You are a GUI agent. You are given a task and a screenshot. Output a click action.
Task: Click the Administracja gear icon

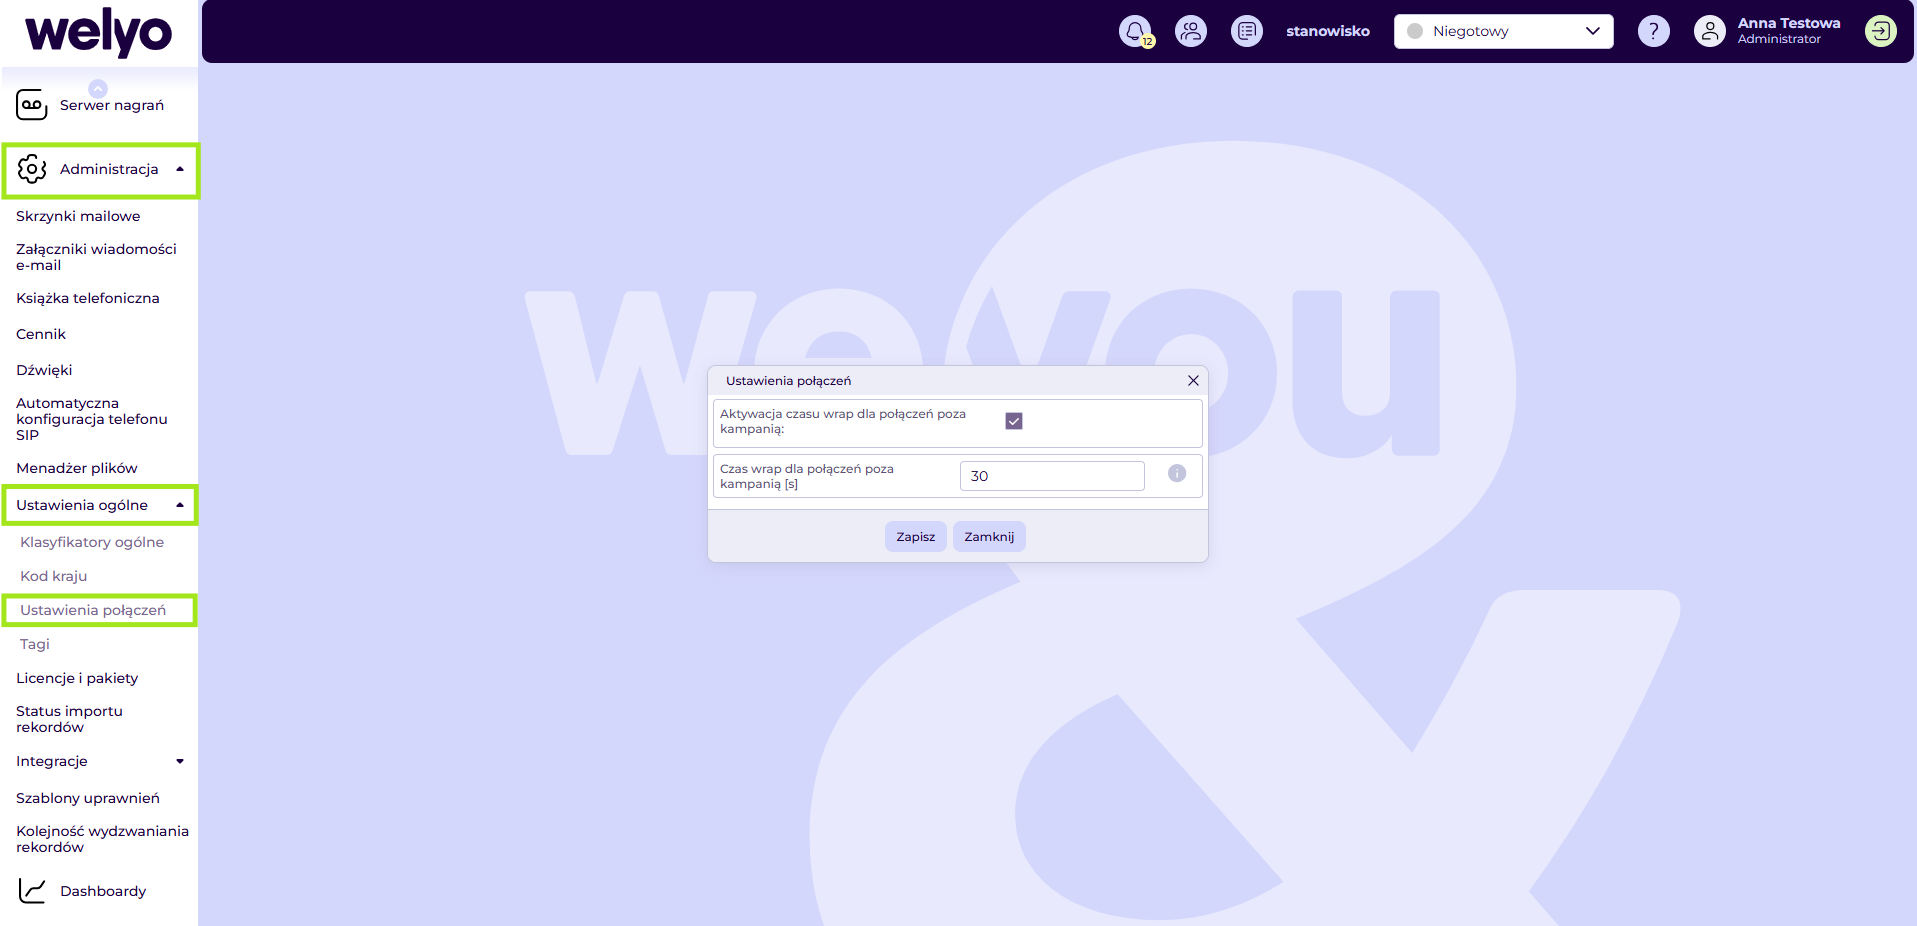coord(32,169)
